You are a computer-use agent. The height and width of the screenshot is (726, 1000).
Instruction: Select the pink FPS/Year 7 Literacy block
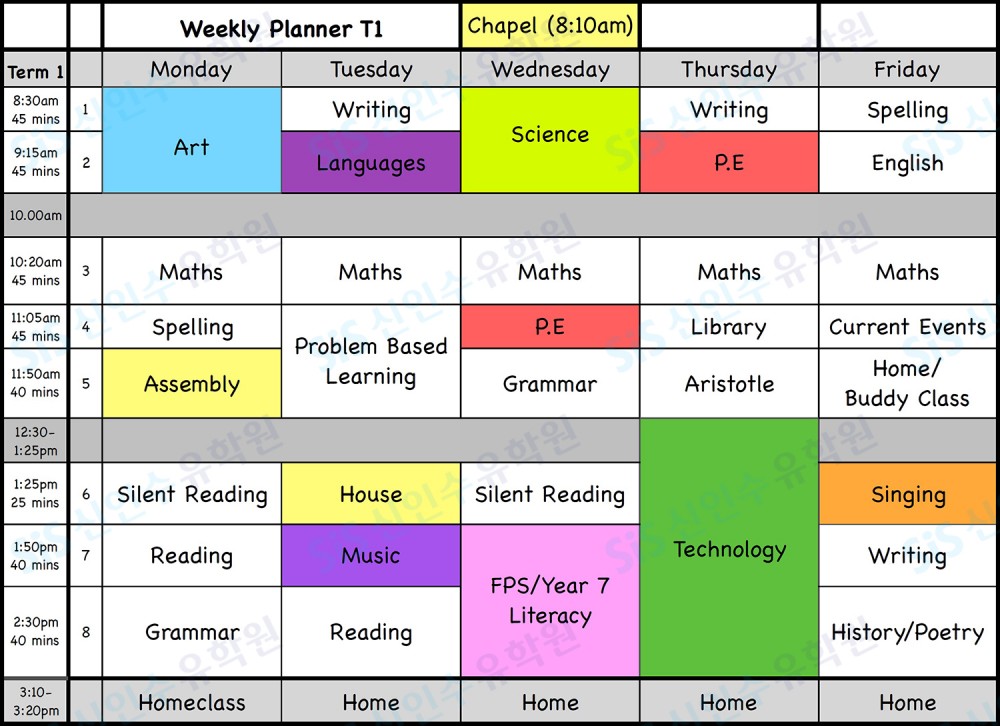[x=550, y=600]
